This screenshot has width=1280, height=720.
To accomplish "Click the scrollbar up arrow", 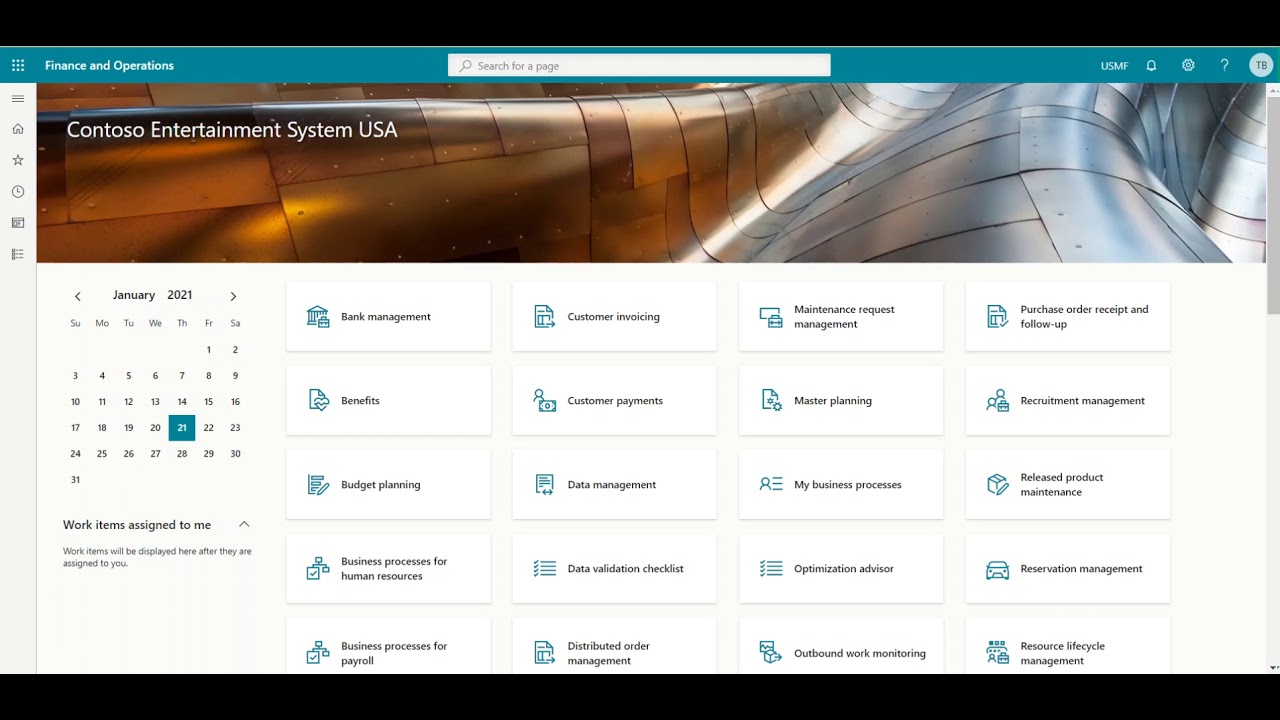I will [x=1273, y=89].
